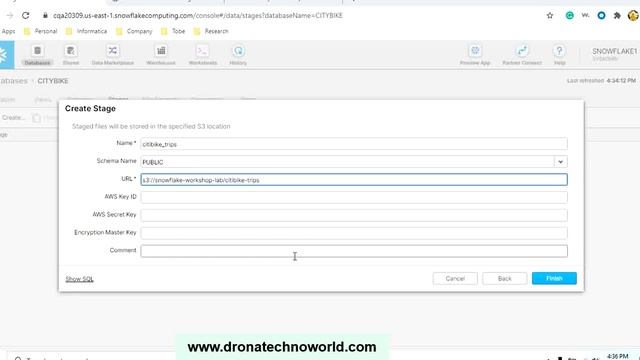Open the browser extensions puzzle icon
640x360 pixels.
pyautogui.click(x=617, y=16)
